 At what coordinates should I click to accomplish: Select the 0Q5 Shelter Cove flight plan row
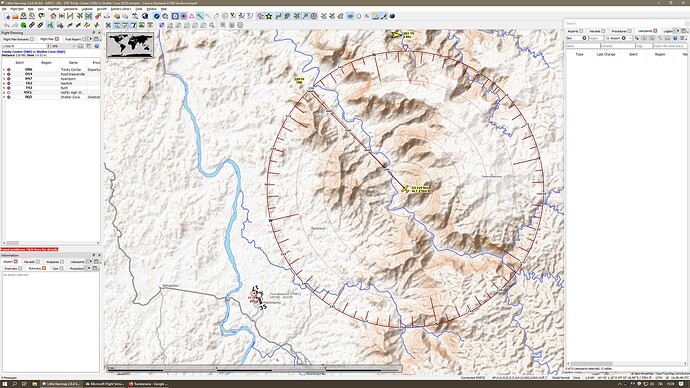[51, 97]
